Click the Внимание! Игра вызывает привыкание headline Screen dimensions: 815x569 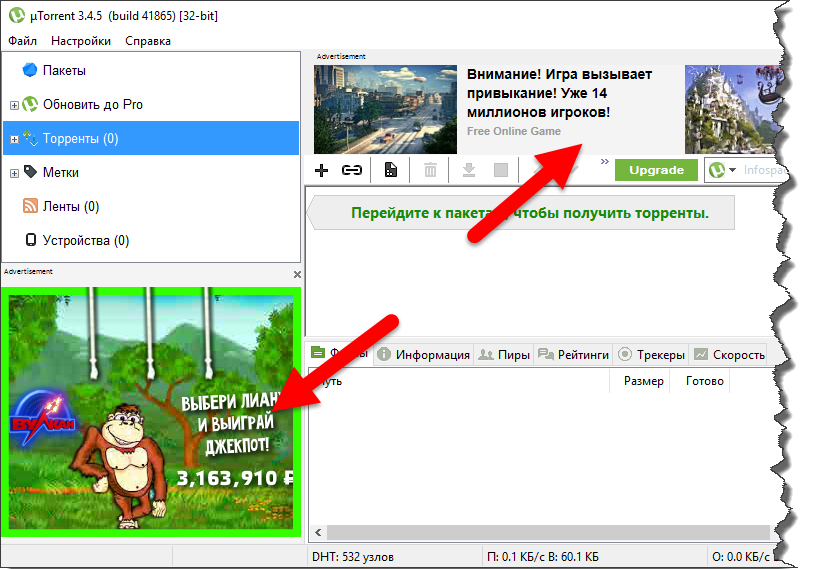[559, 93]
